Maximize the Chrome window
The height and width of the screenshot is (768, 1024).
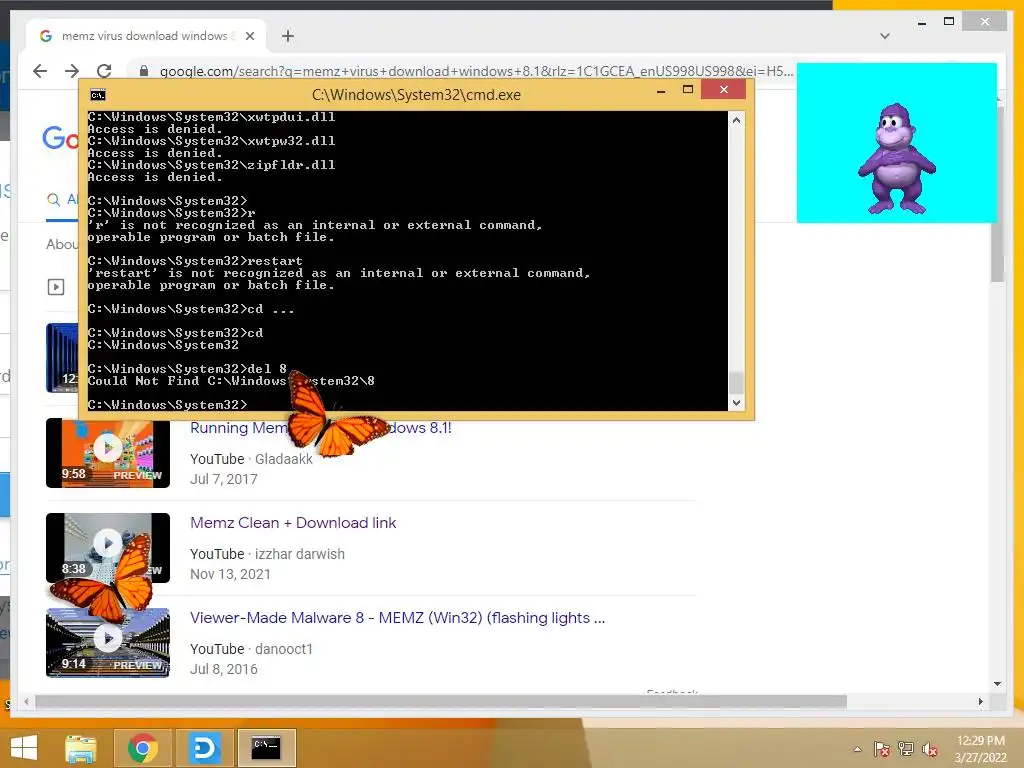click(949, 22)
